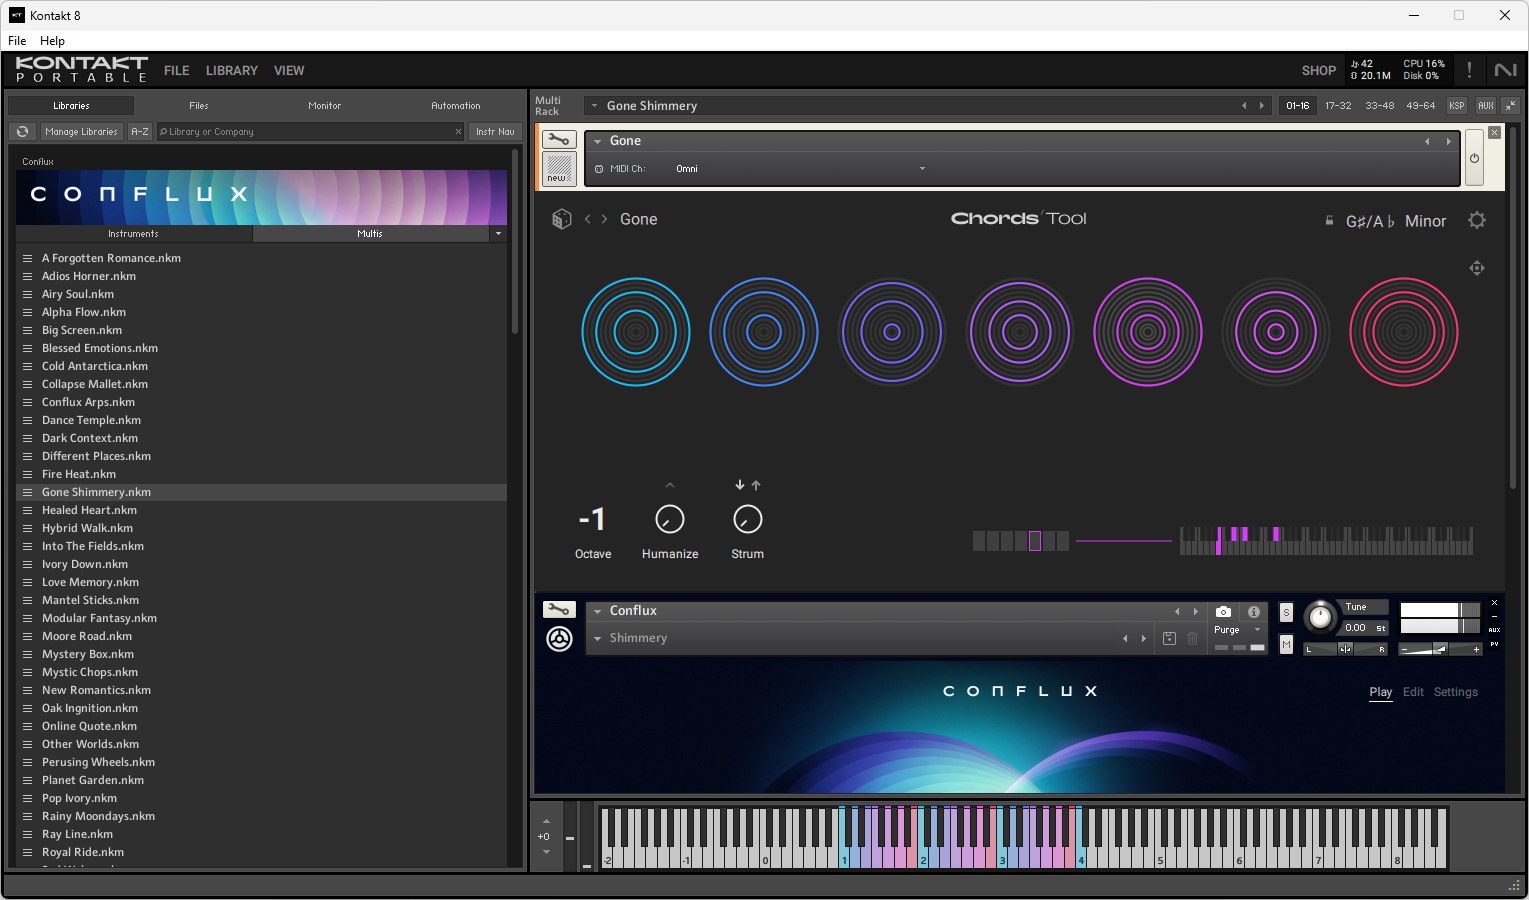
Task: Delete the Shimmery snapshot
Action: 1192,638
